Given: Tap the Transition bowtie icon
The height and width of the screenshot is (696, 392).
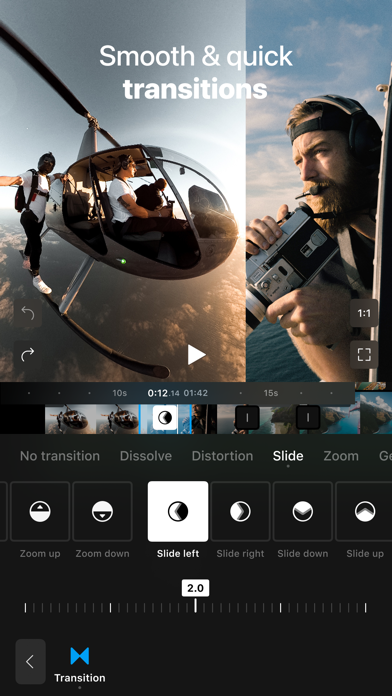Looking at the screenshot, I should tap(80, 656).
